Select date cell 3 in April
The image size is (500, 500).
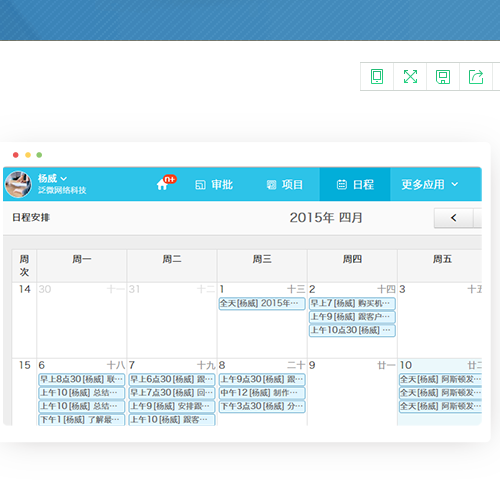(440, 320)
